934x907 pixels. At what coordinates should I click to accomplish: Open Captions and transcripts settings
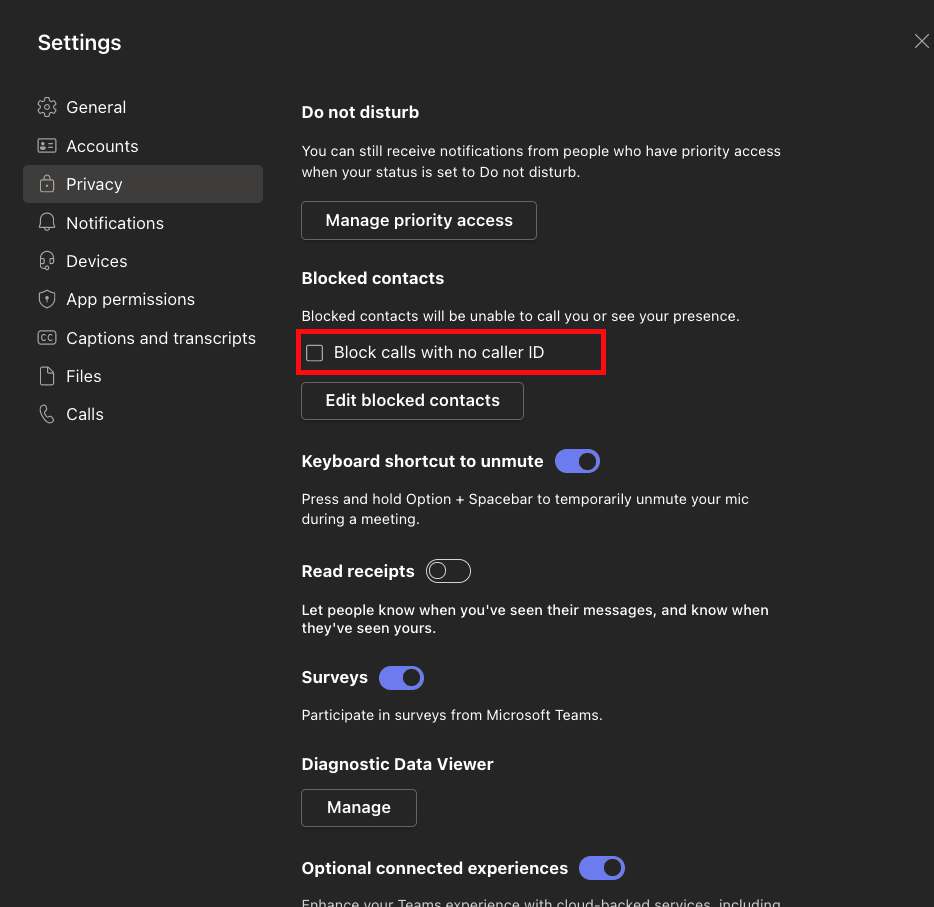[142, 338]
